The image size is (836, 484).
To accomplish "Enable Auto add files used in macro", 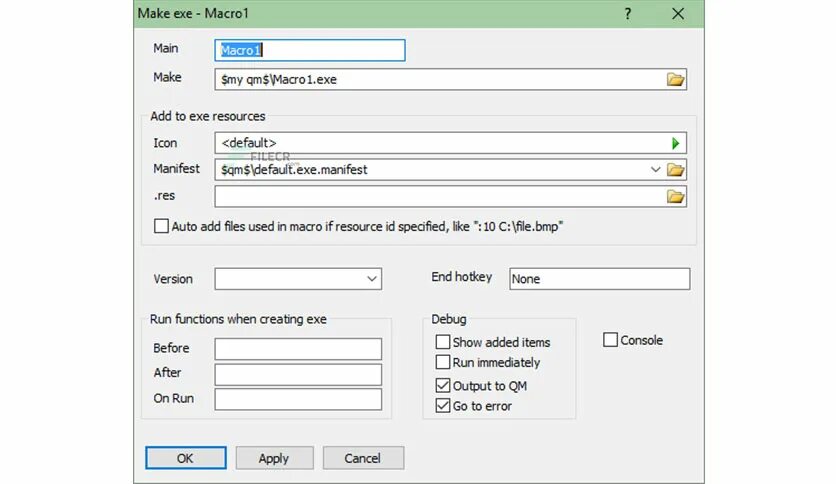I will 161,226.
